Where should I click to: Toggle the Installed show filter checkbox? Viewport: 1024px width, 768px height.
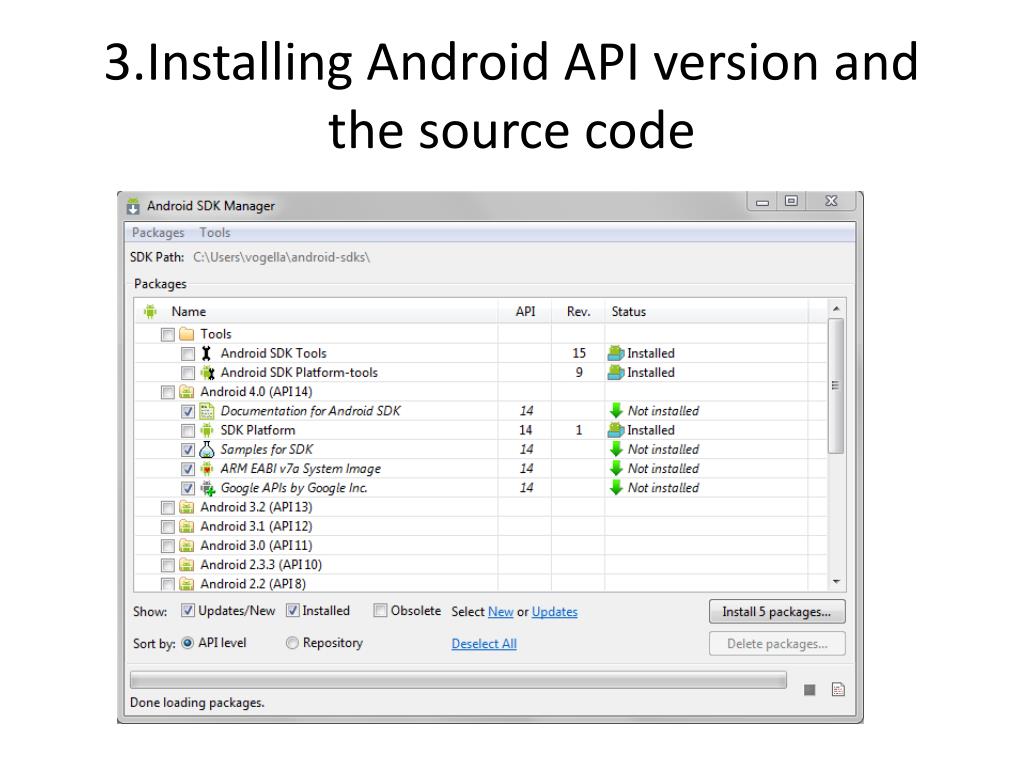(293, 611)
